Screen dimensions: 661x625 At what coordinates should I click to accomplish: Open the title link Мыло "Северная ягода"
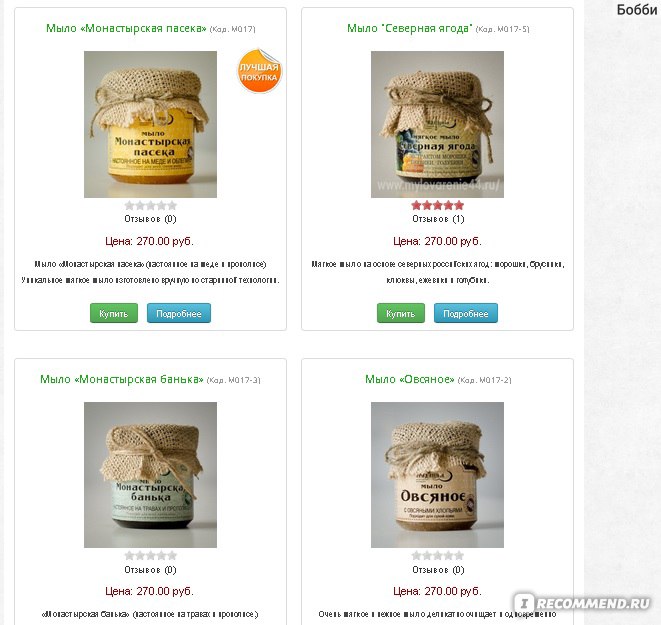[x=410, y=28]
